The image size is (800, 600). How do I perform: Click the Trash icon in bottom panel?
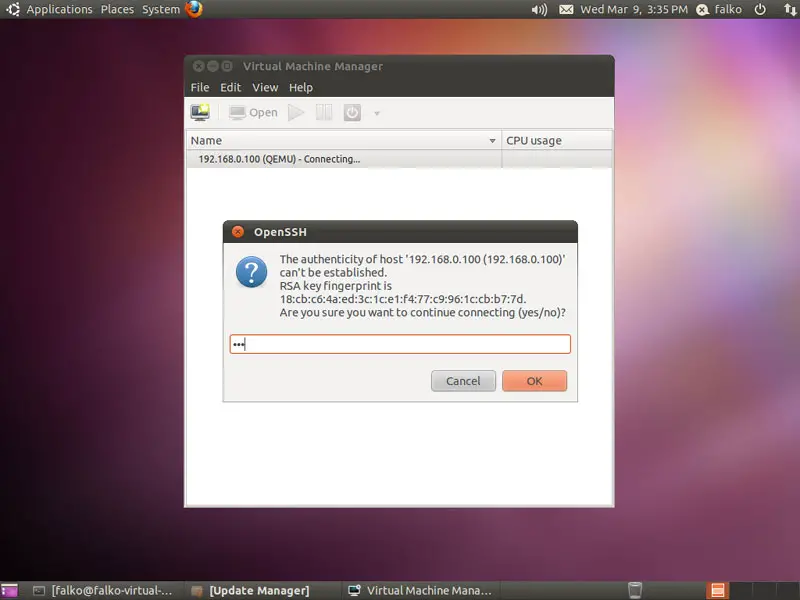pyautogui.click(x=635, y=591)
